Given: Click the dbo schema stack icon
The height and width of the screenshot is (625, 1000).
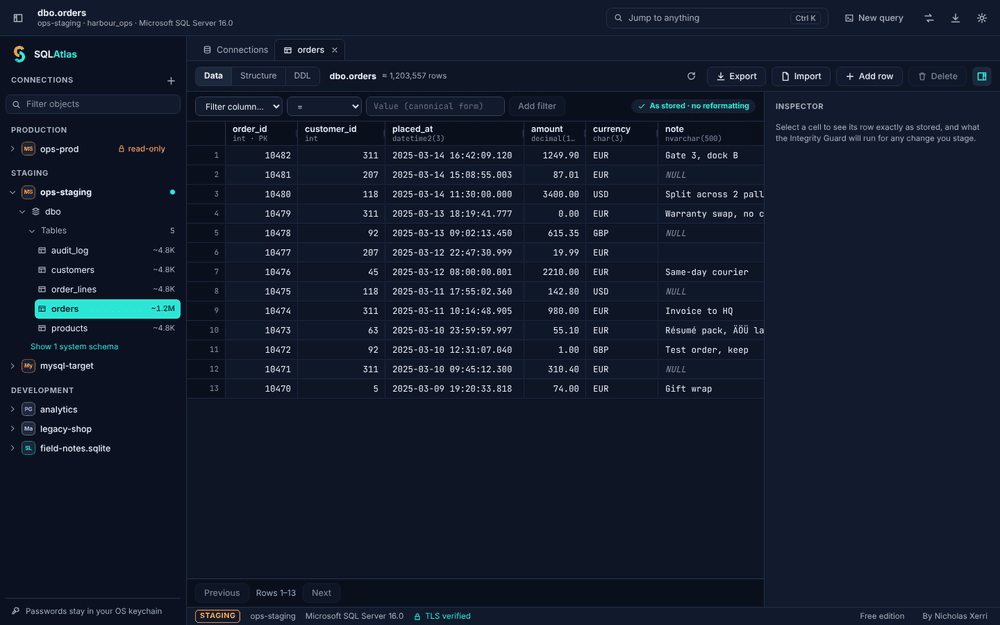Looking at the screenshot, I should (36, 211).
